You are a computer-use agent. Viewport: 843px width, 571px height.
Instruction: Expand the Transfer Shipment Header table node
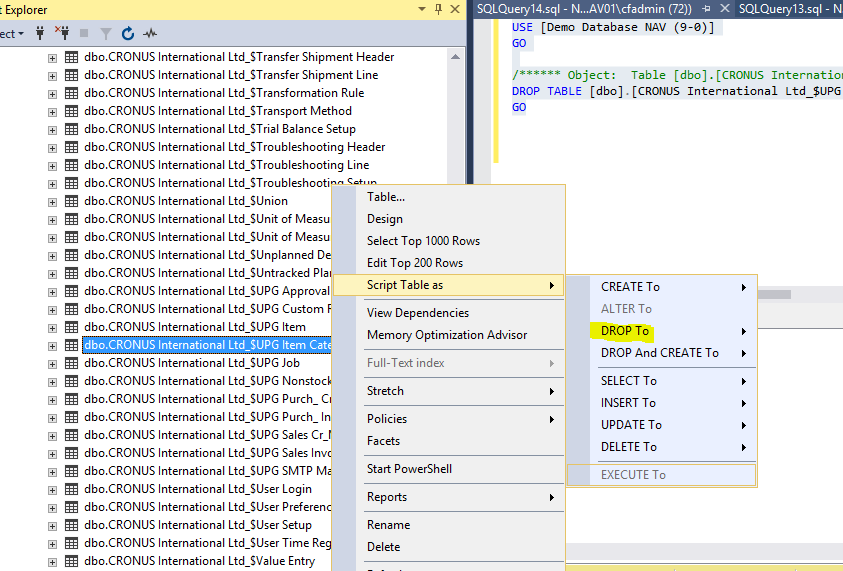coord(52,58)
